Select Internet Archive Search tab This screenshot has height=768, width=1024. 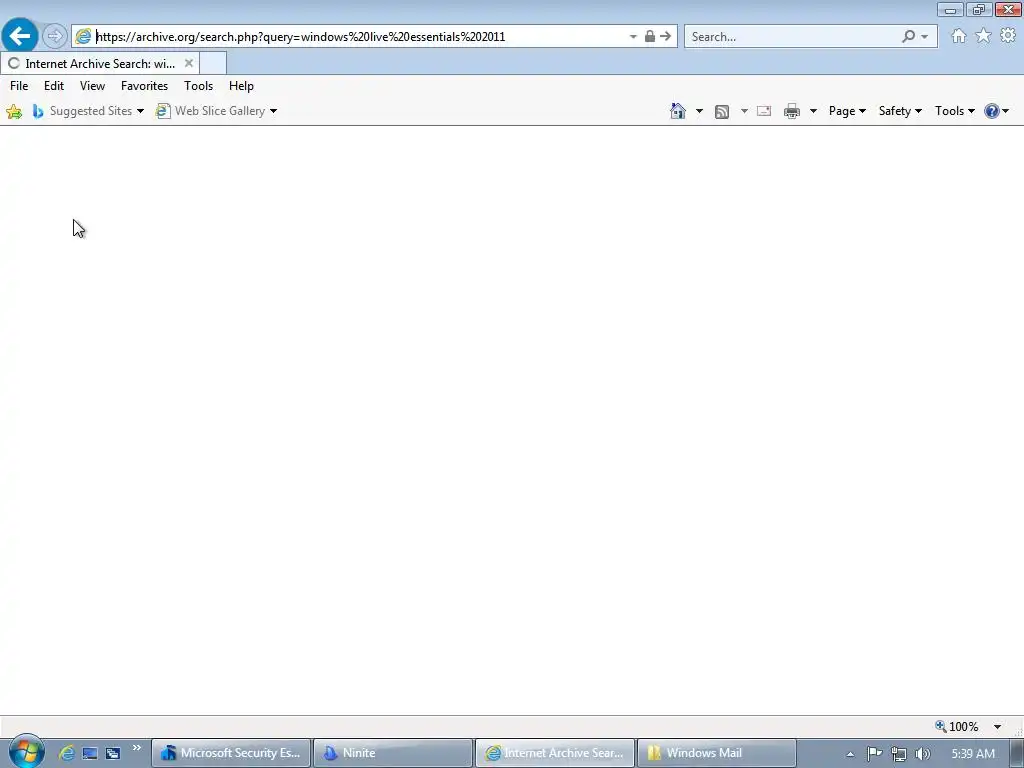point(100,63)
